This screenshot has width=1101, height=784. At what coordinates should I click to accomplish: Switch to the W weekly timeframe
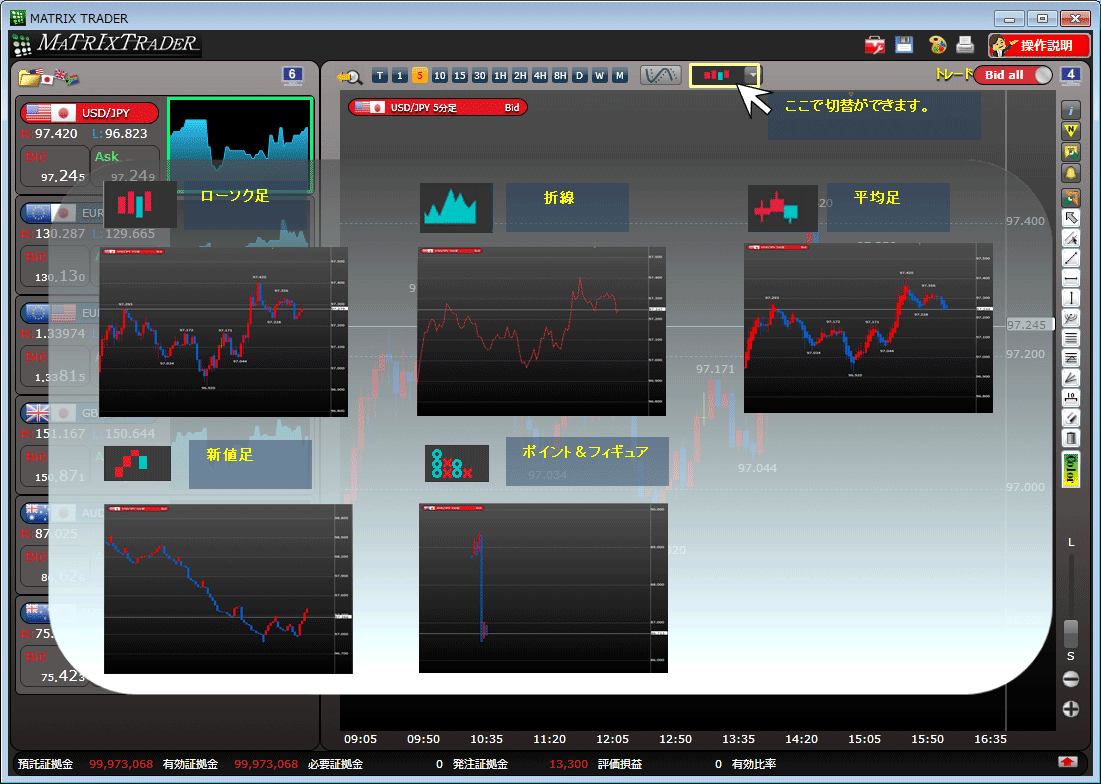pyautogui.click(x=600, y=76)
